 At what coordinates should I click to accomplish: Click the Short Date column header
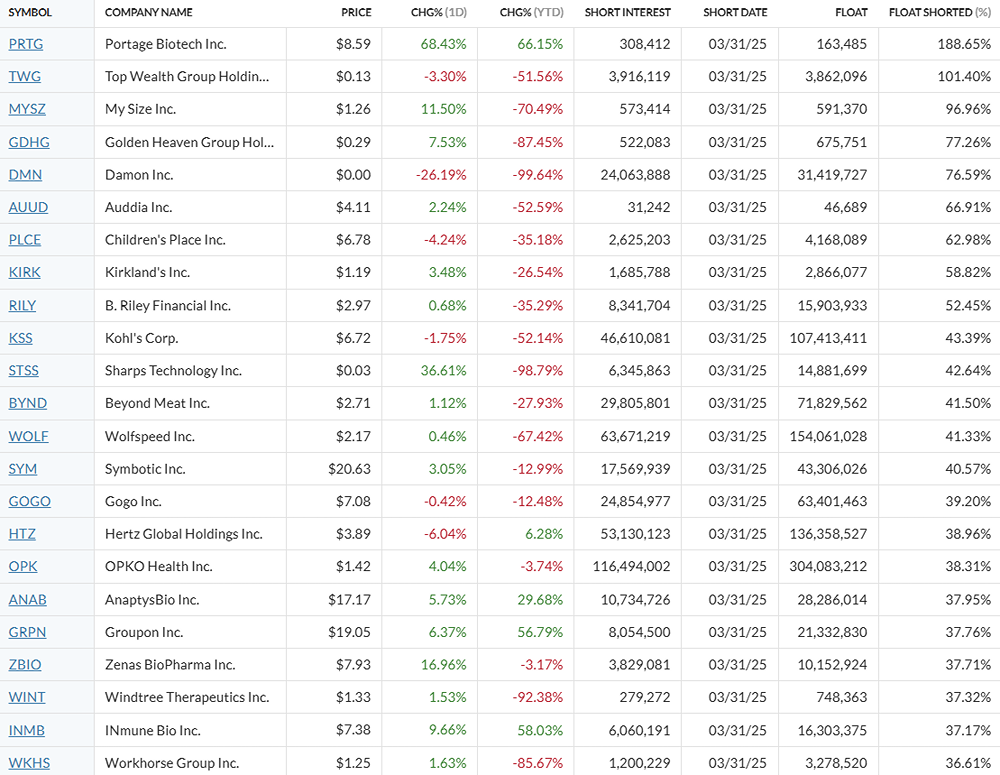point(735,12)
